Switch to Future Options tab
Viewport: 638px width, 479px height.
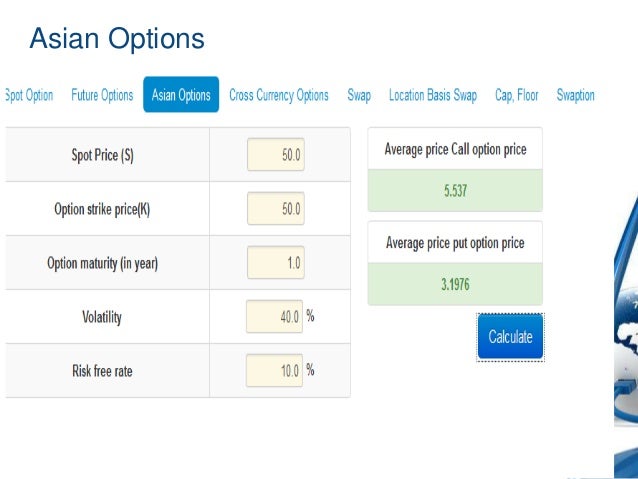click(102, 95)
